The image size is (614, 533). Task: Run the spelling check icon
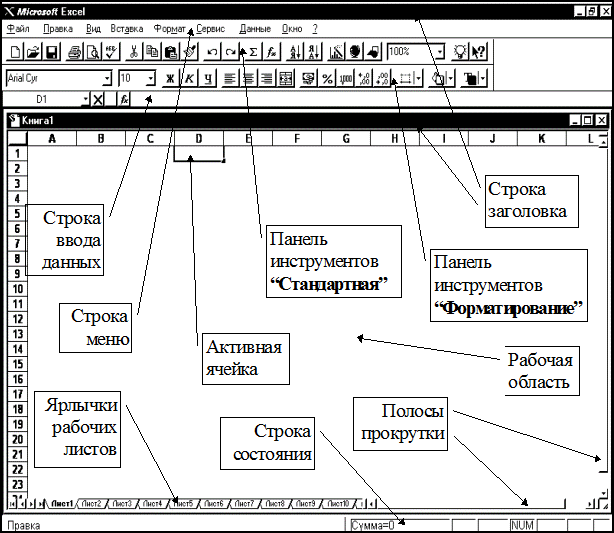point(111,52)
